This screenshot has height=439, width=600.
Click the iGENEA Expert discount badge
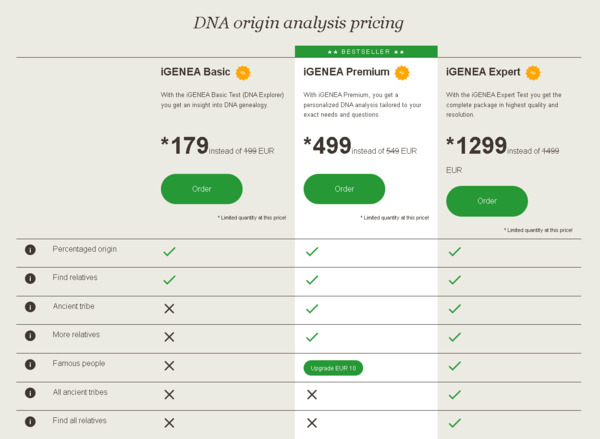[533, 72]
